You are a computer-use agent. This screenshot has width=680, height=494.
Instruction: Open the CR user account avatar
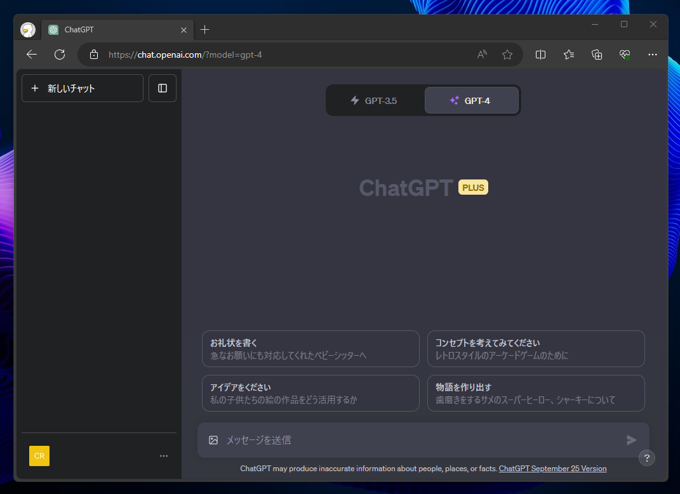(39, 456)
